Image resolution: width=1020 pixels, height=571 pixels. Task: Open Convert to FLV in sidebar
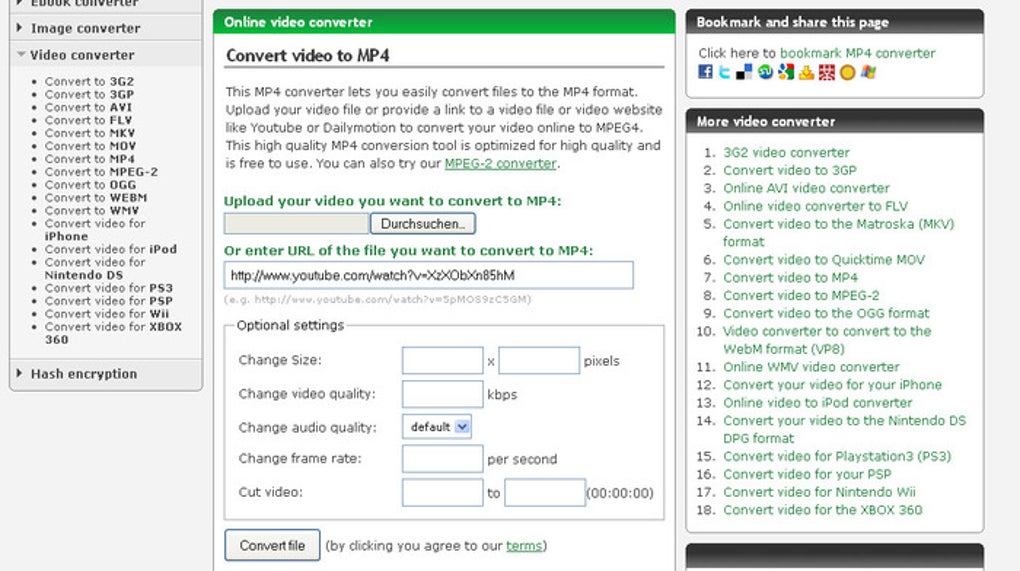pos(88,120)
